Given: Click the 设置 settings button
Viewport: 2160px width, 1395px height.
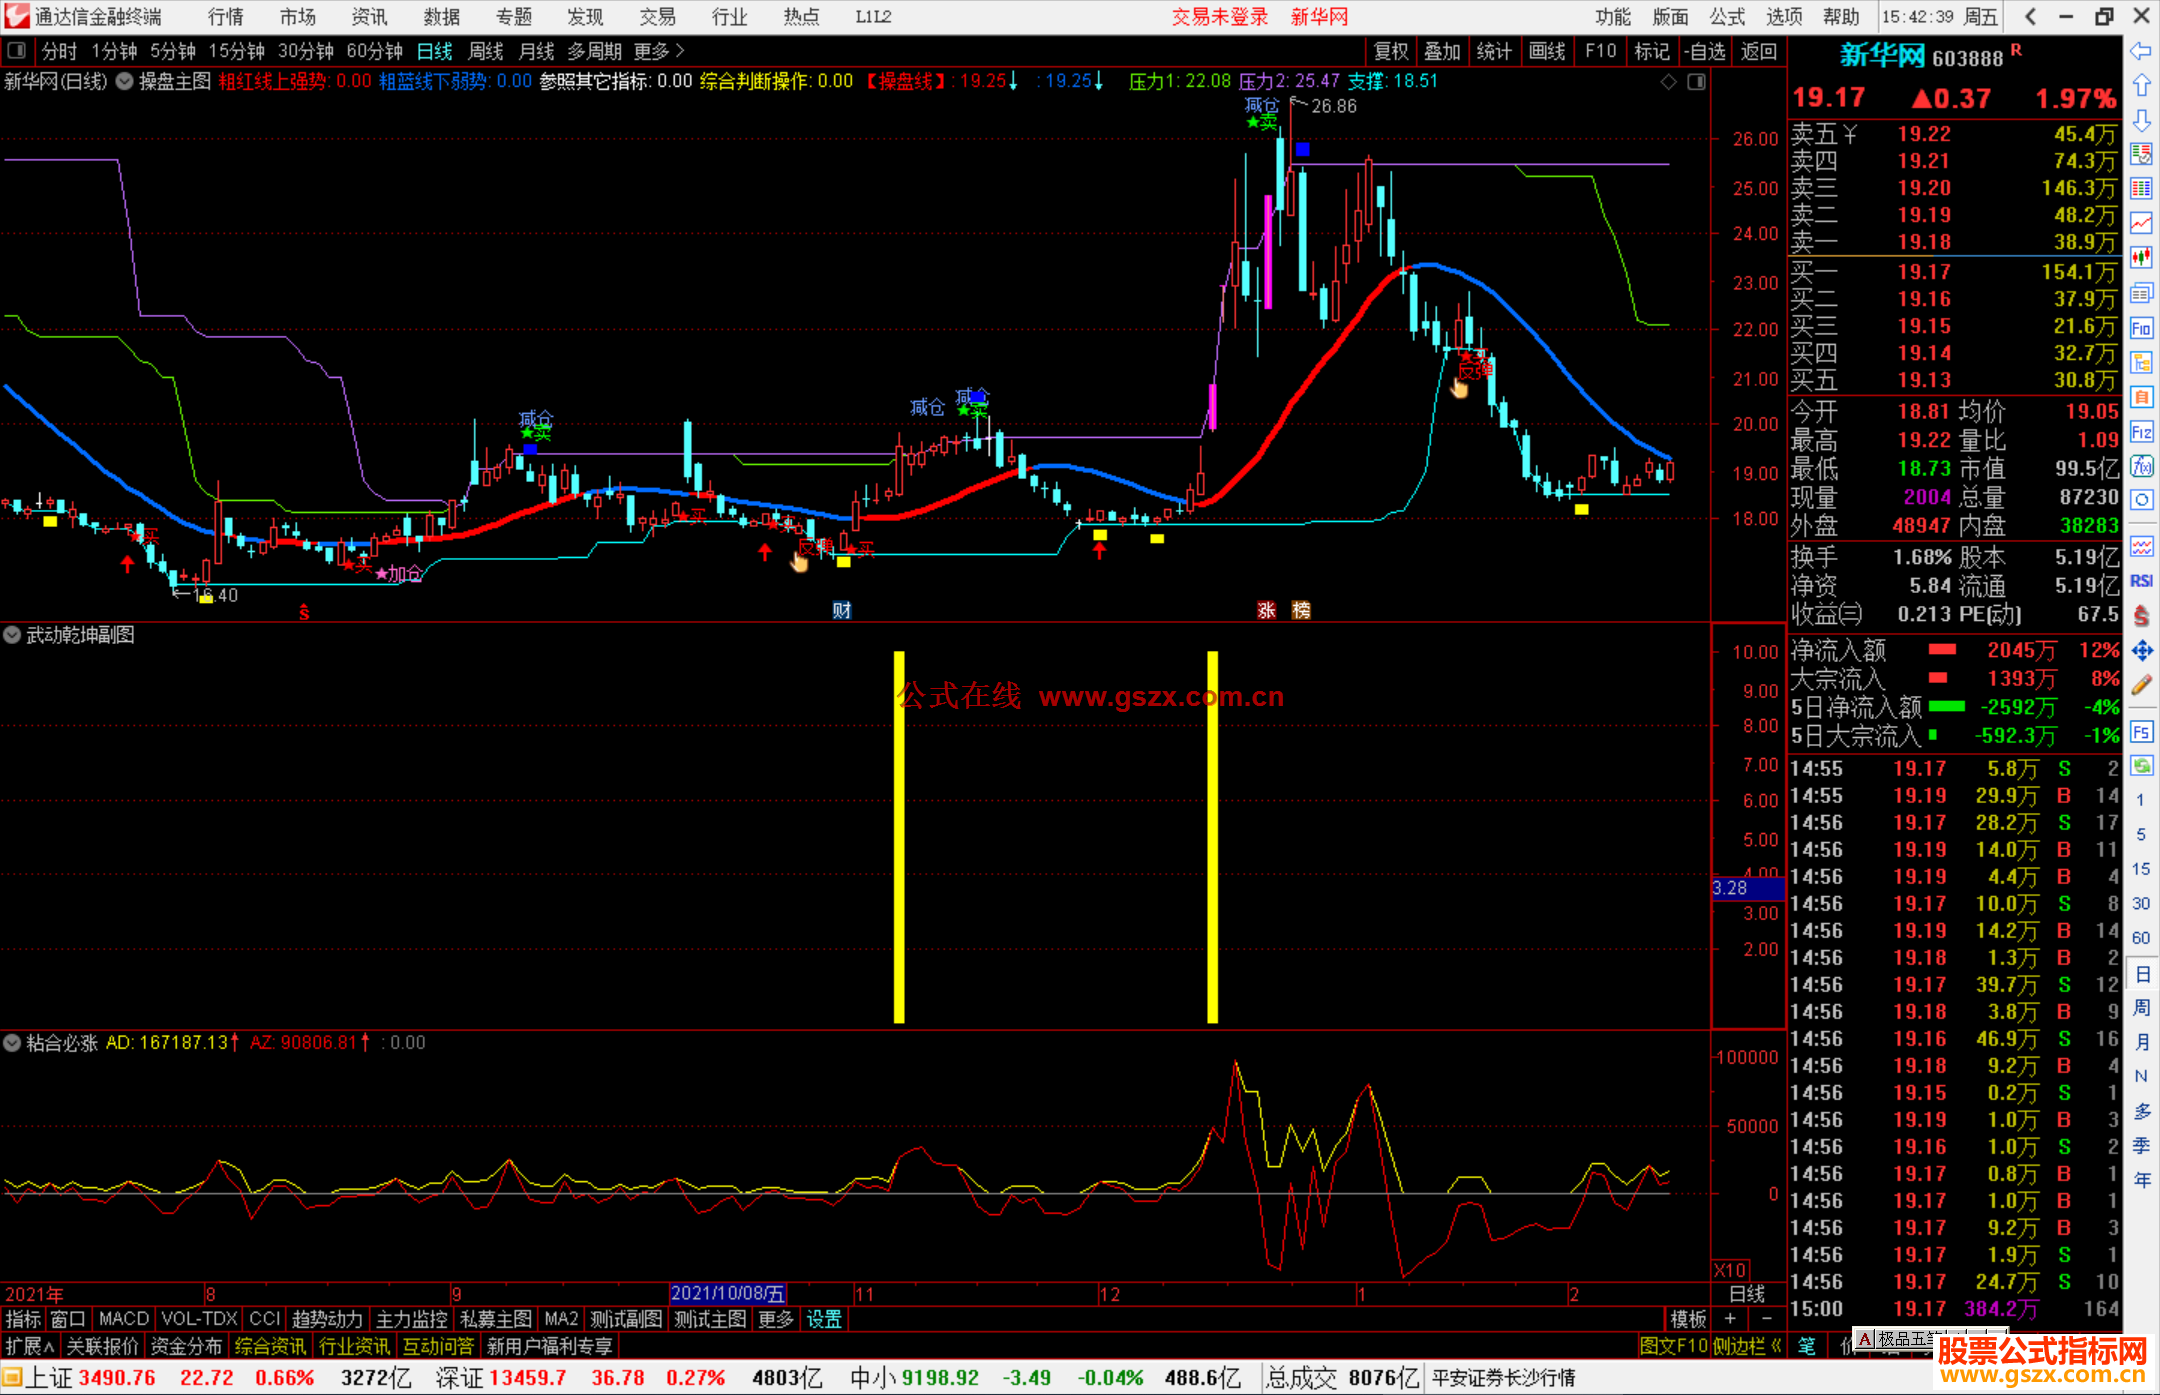Looking at the screenshot, I should coord(824,1319).
